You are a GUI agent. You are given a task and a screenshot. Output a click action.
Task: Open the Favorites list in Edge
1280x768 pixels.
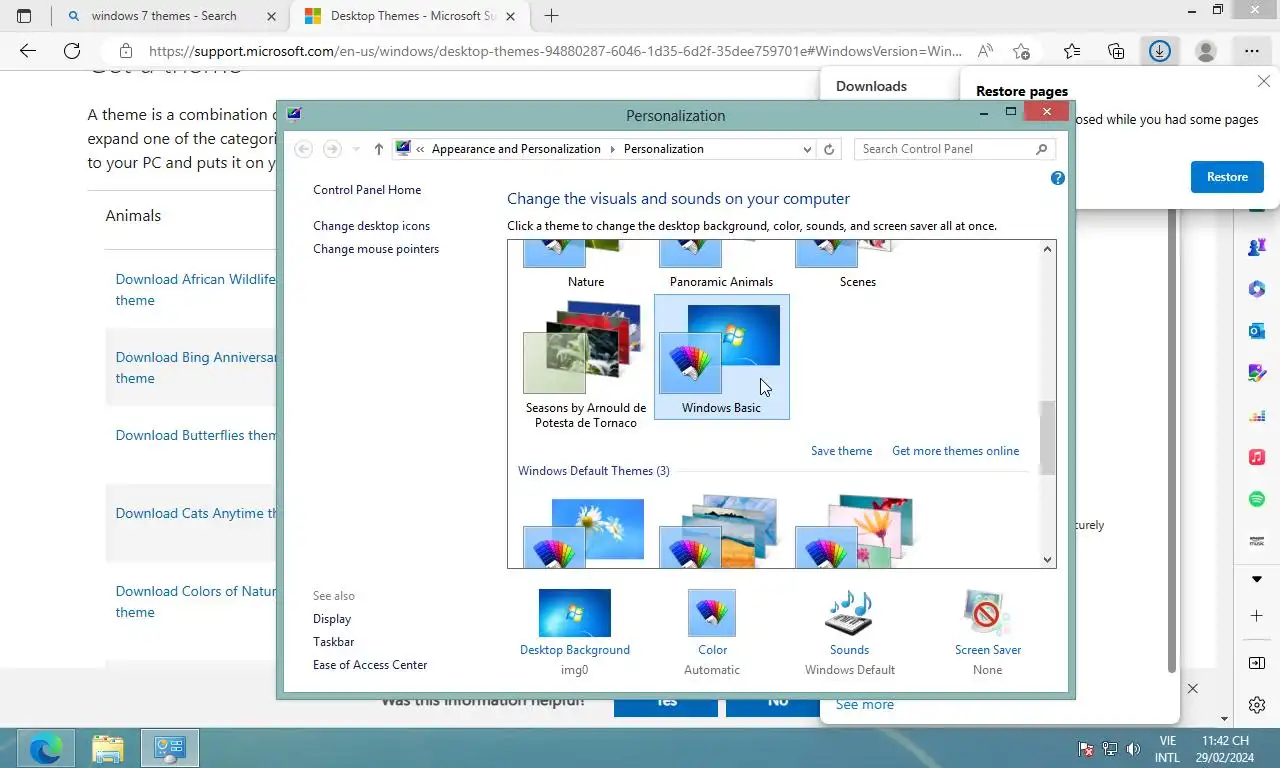pyautogui.click(x=1072, y=51)
